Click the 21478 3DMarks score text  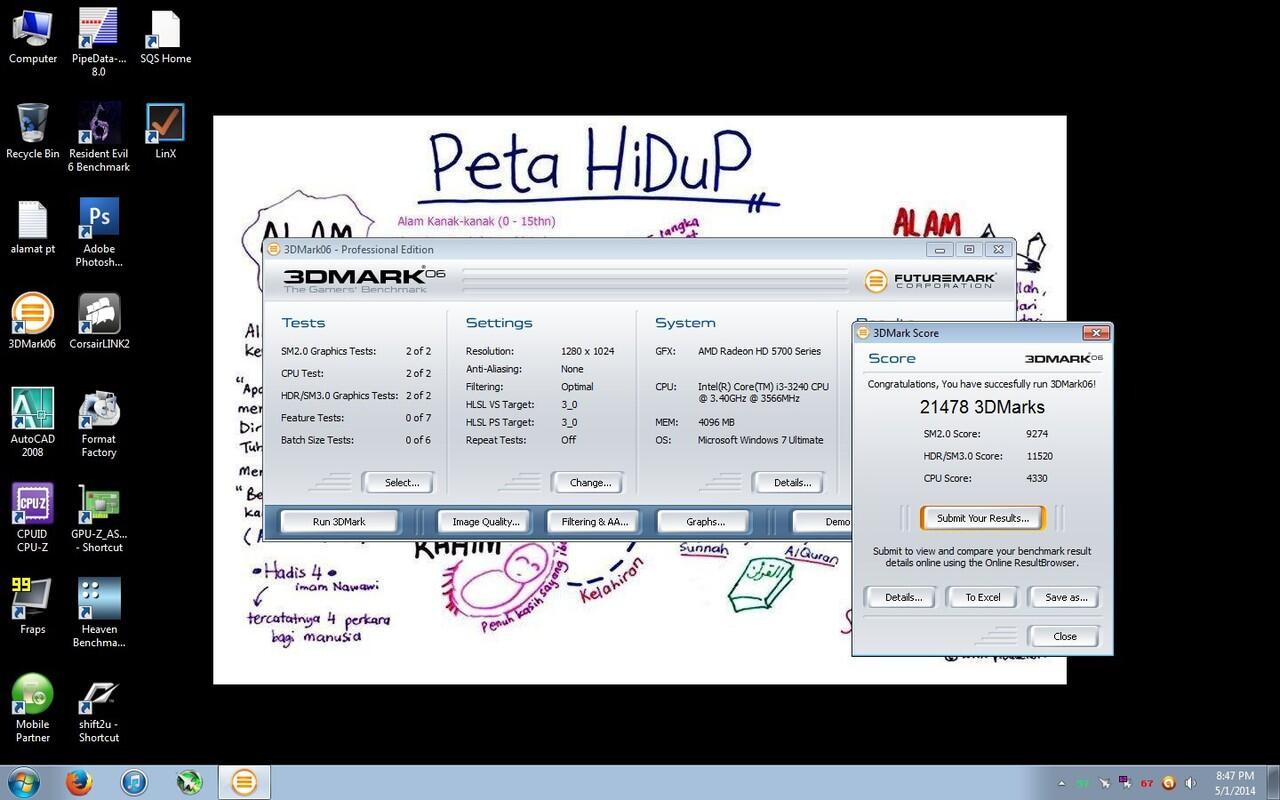point(982,407)
